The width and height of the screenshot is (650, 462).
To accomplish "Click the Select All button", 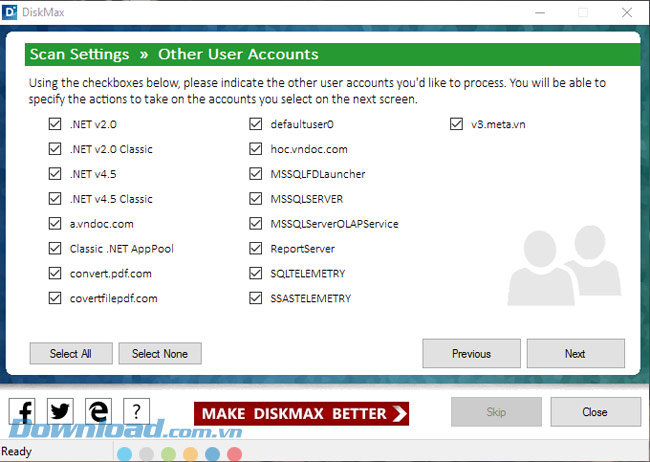I will coord(71,353).
